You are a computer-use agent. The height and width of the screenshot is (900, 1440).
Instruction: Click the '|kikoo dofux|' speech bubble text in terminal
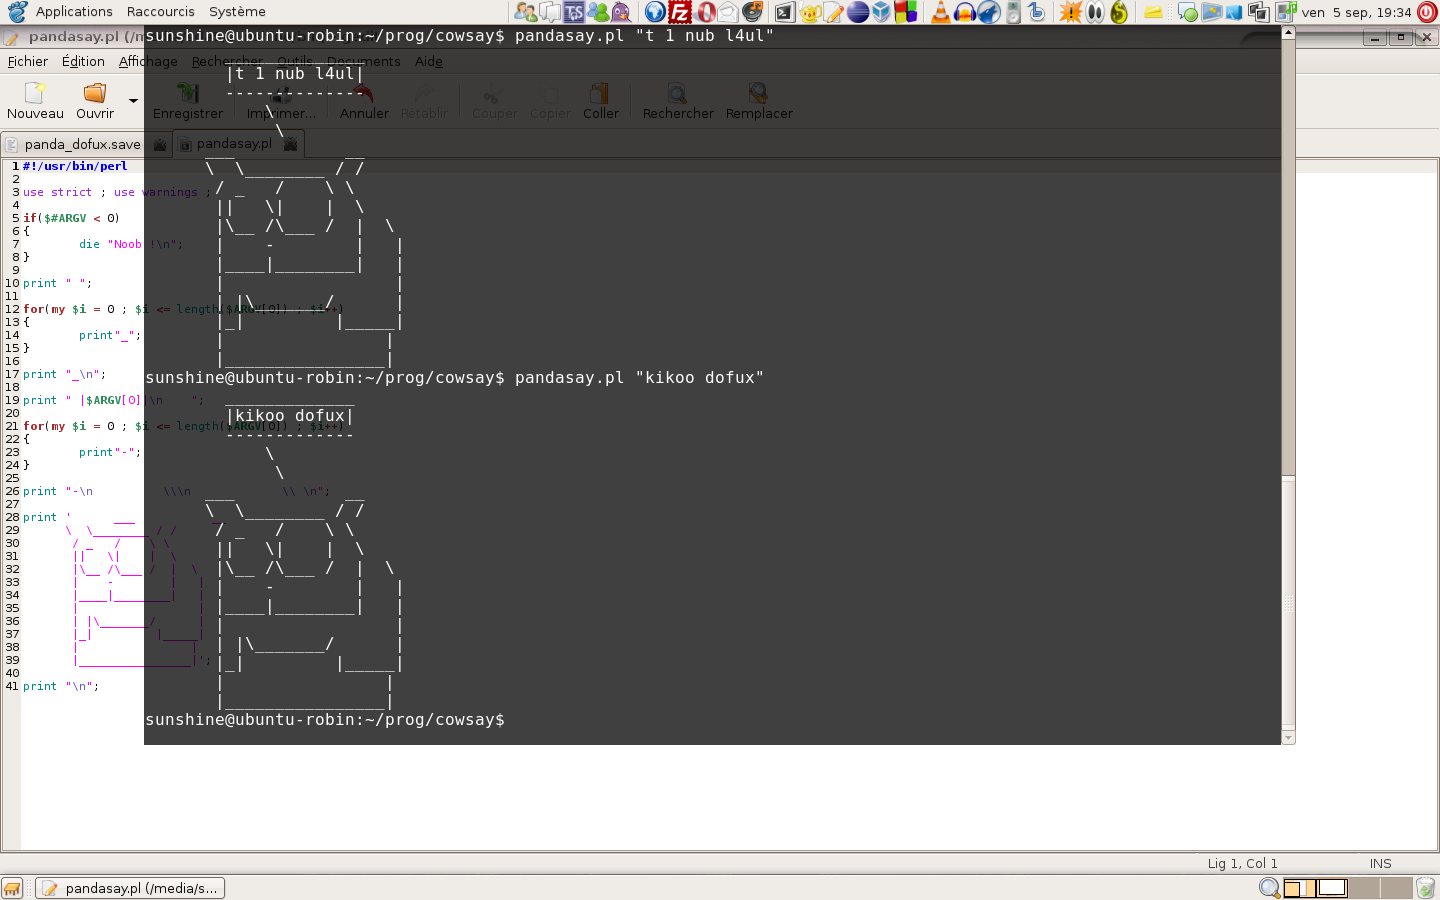click(290, 416)
